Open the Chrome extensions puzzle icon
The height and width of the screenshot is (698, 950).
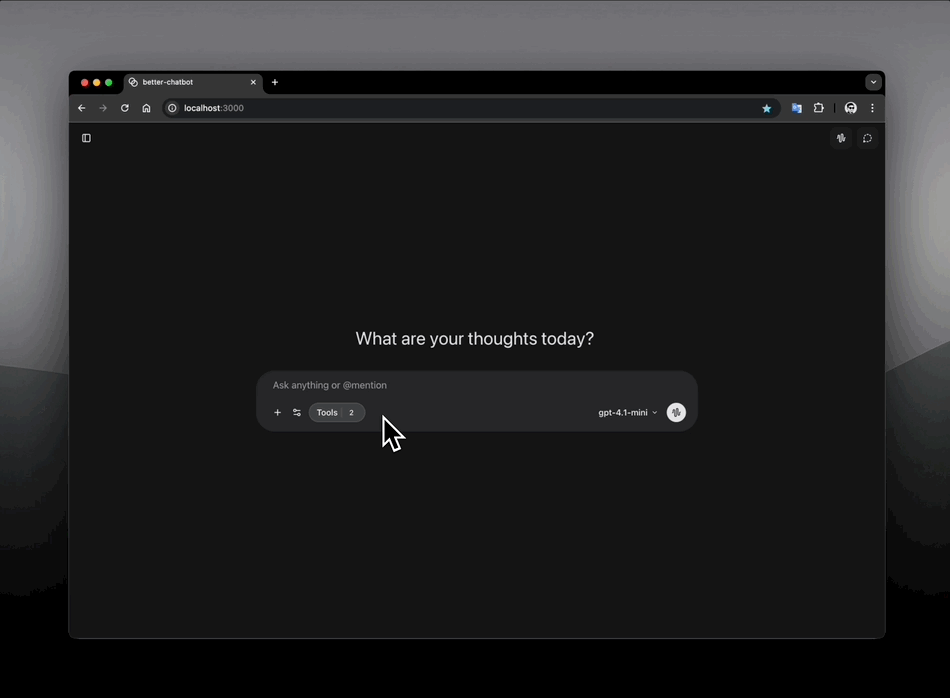[x=818, y=108]
